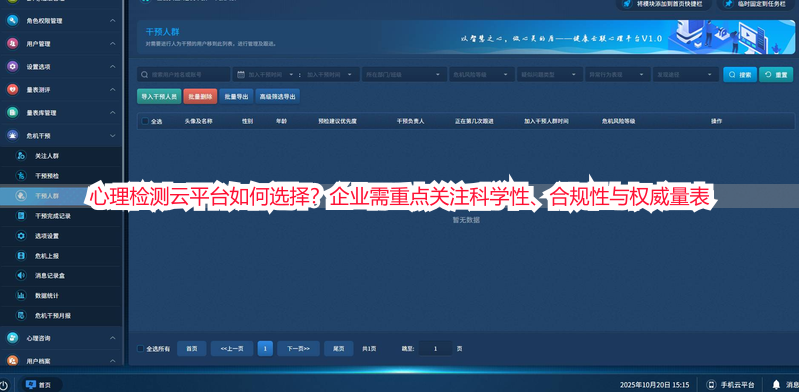The image size is (799, 392).
Task: Click the 量表测评 heart icon
Action: (x=13, y=90)
